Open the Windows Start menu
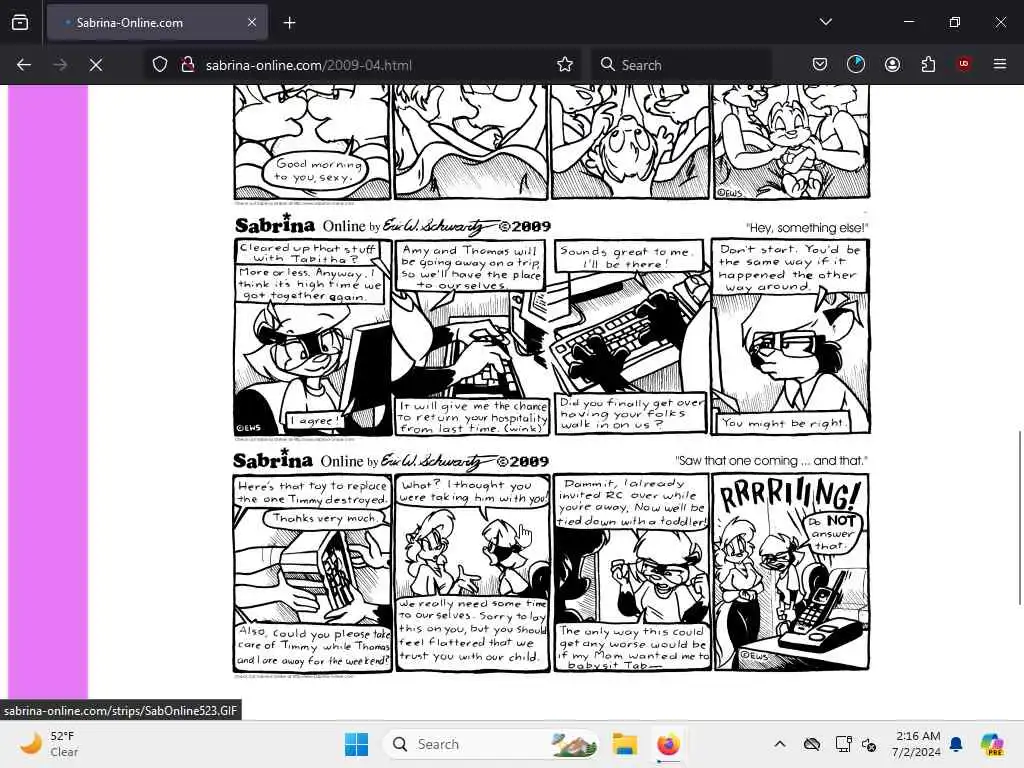 356,744
